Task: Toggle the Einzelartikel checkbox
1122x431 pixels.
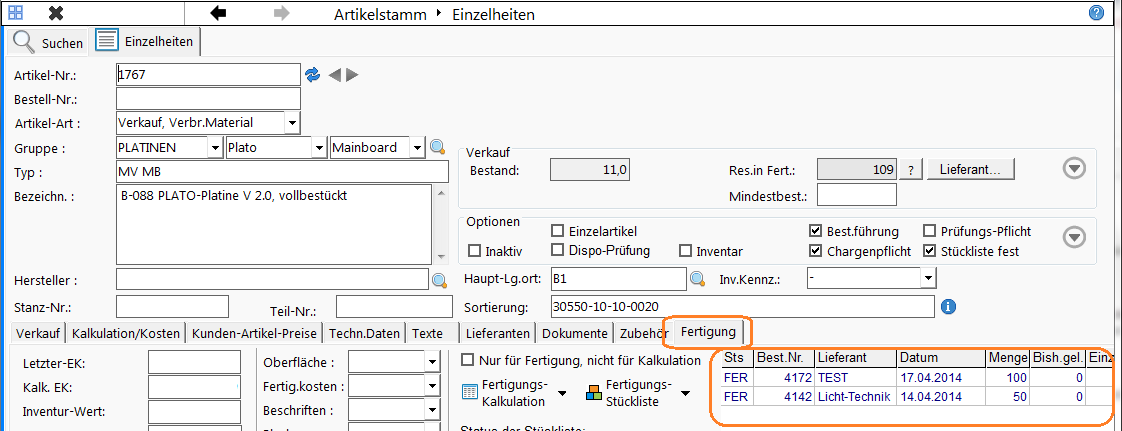Action: tap(557, 231)
